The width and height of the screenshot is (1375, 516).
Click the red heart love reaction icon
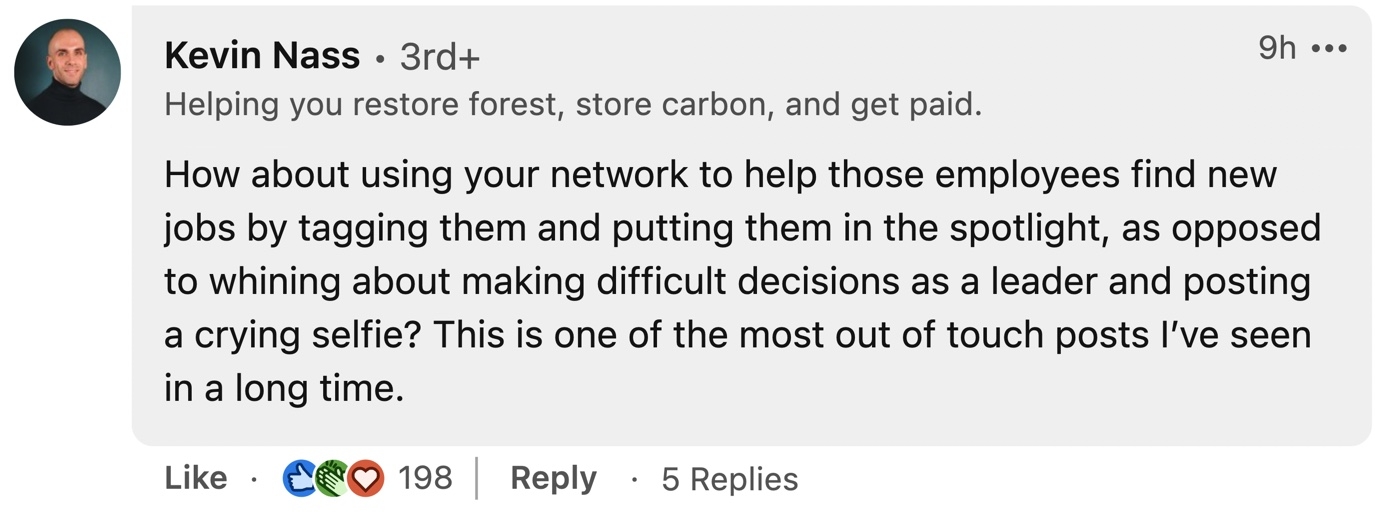[x=366, y=479]
